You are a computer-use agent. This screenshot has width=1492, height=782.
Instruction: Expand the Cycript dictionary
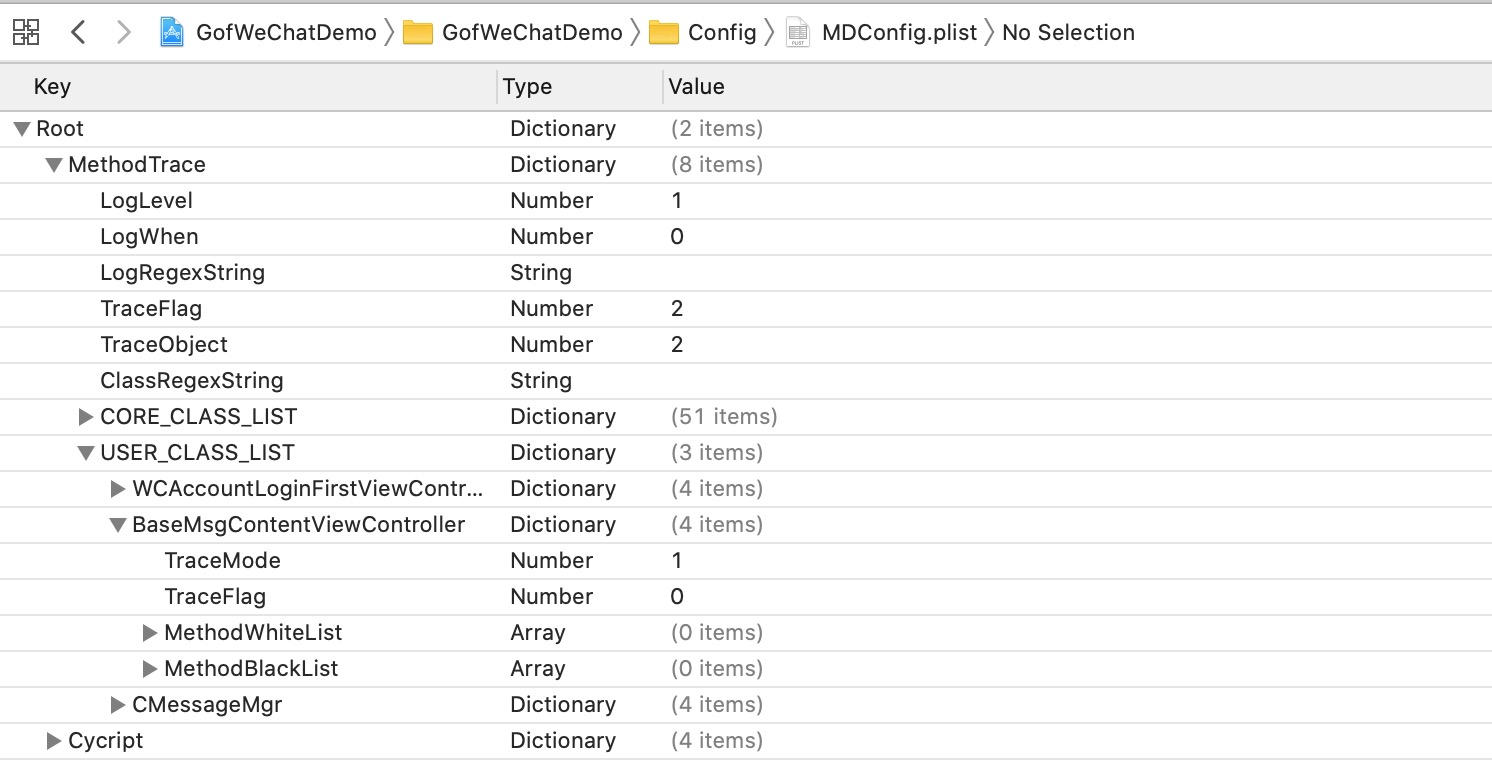coord(54,740)
